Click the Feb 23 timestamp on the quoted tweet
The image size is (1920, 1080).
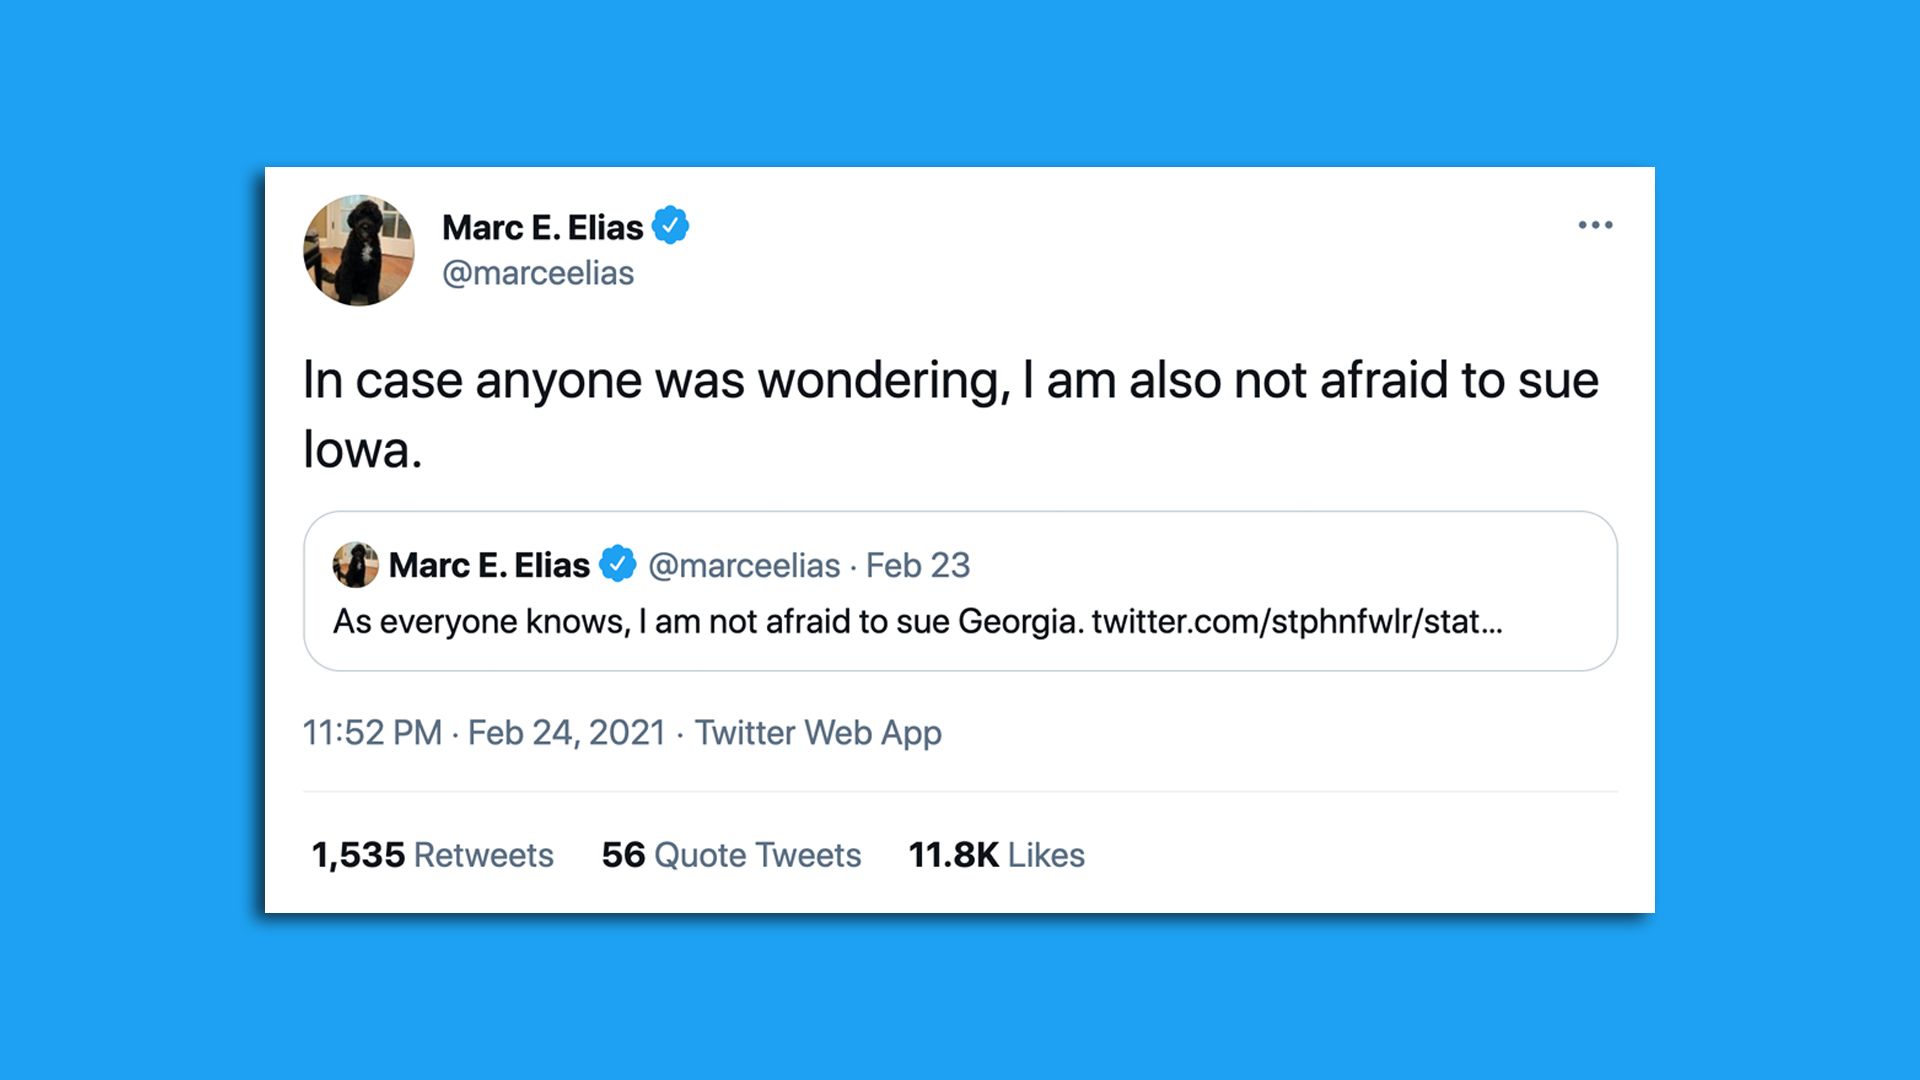920,564
